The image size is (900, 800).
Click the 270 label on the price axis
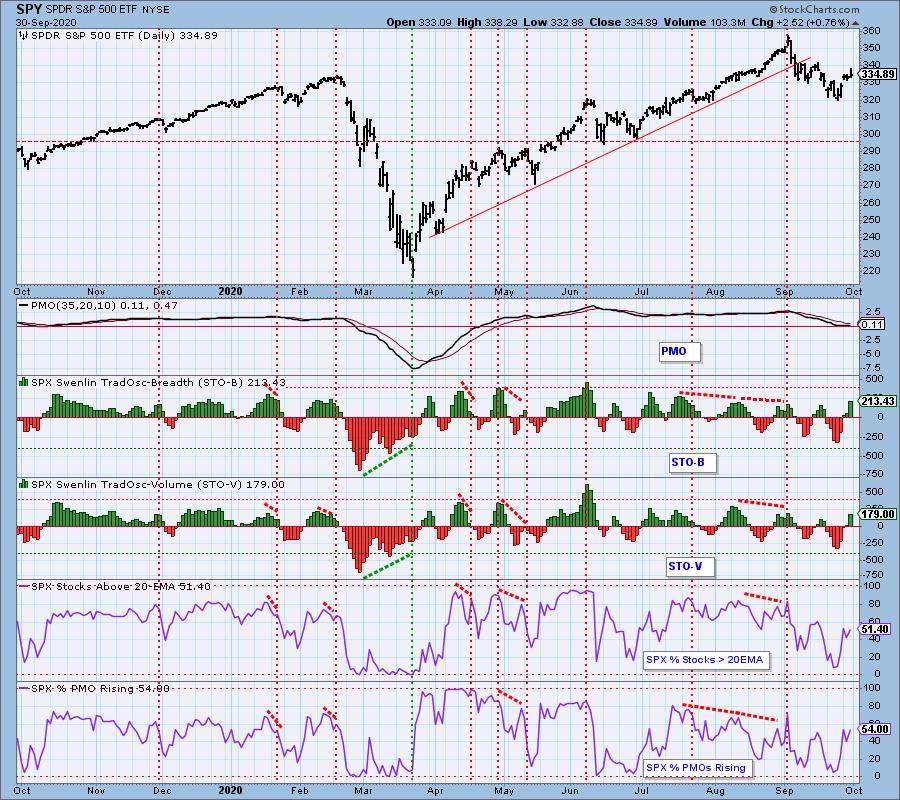coord(871,185)
